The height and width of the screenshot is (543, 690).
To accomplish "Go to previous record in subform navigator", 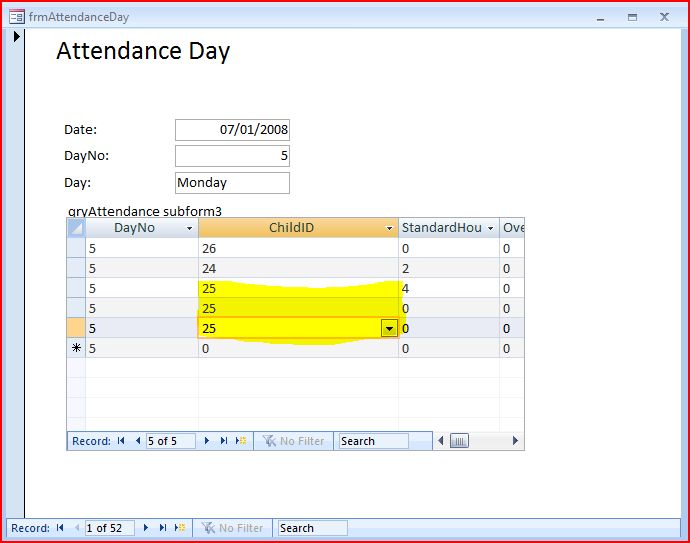I will [x=137, y=440].
